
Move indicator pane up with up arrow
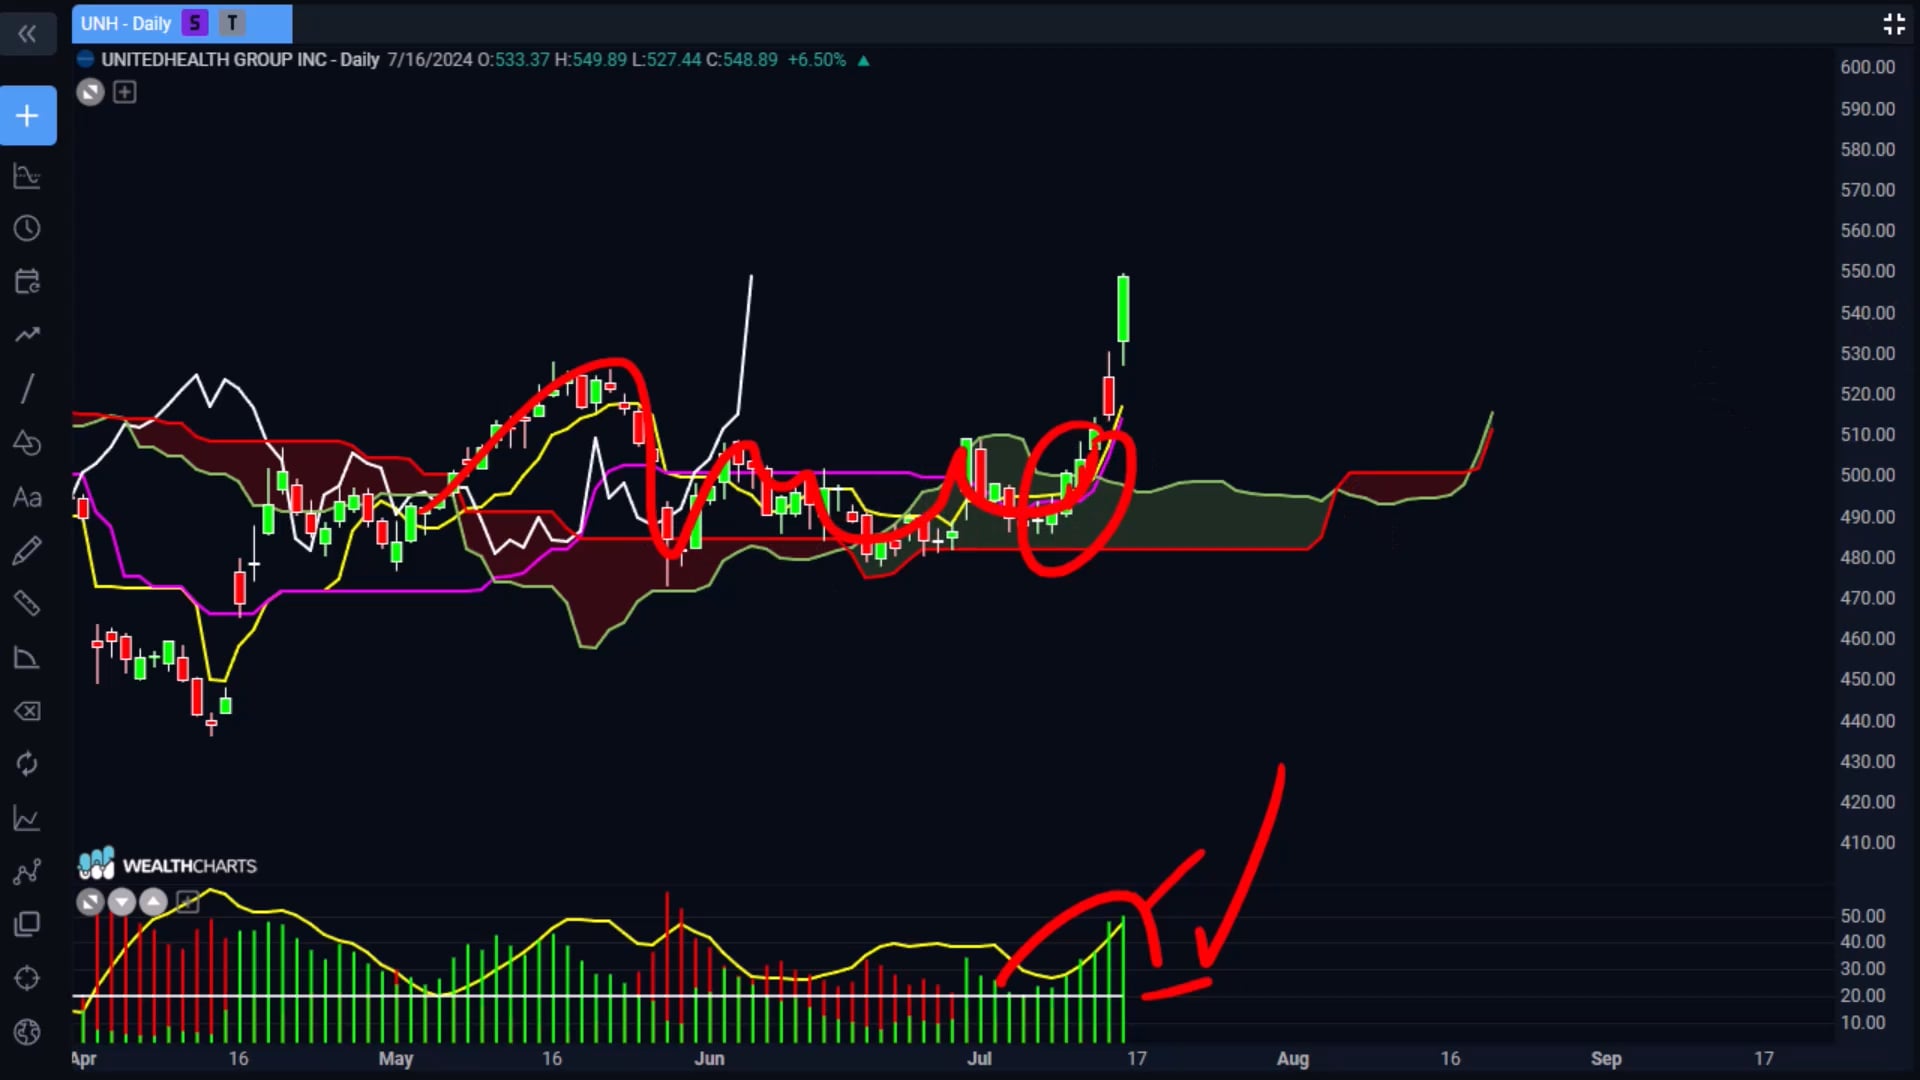pos(153,903)
